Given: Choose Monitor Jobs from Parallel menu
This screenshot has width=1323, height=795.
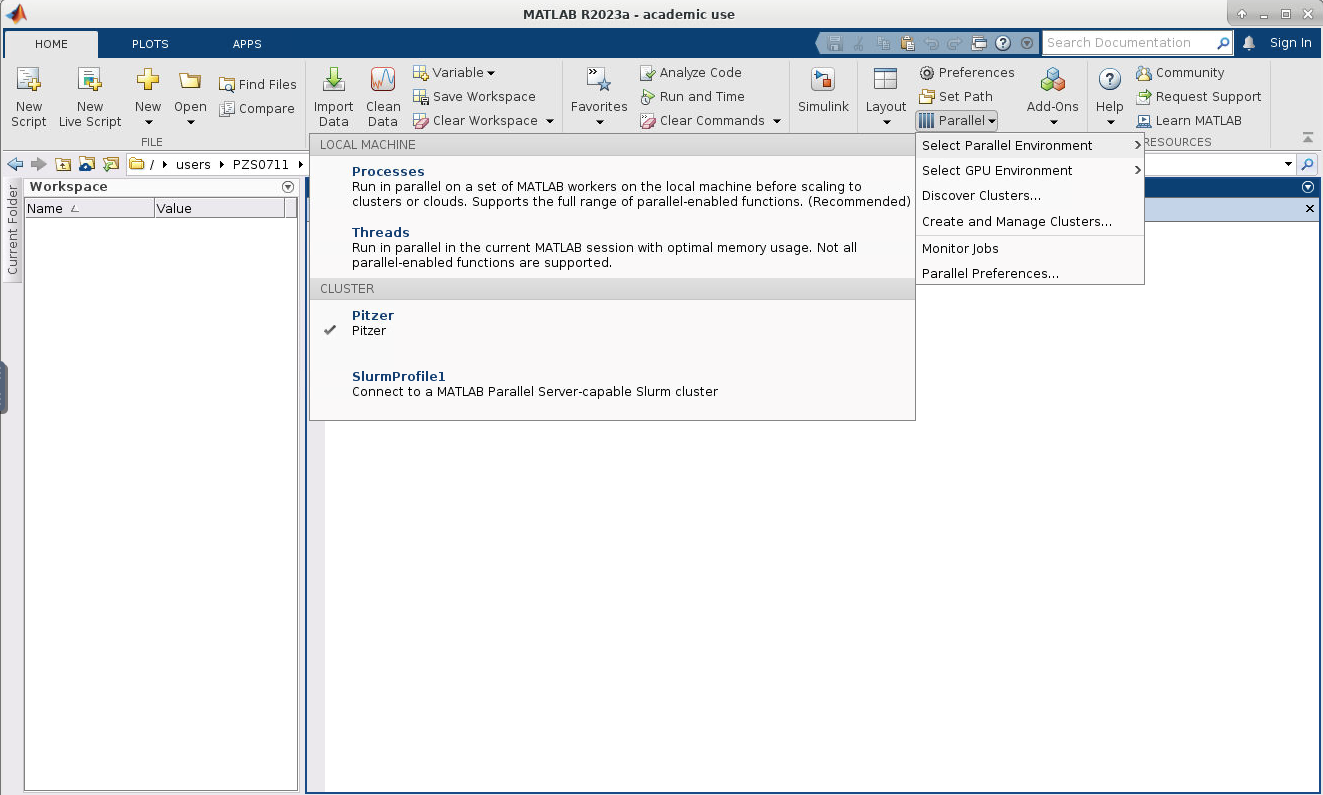Looking at the screenshot, I should [960, 249].
